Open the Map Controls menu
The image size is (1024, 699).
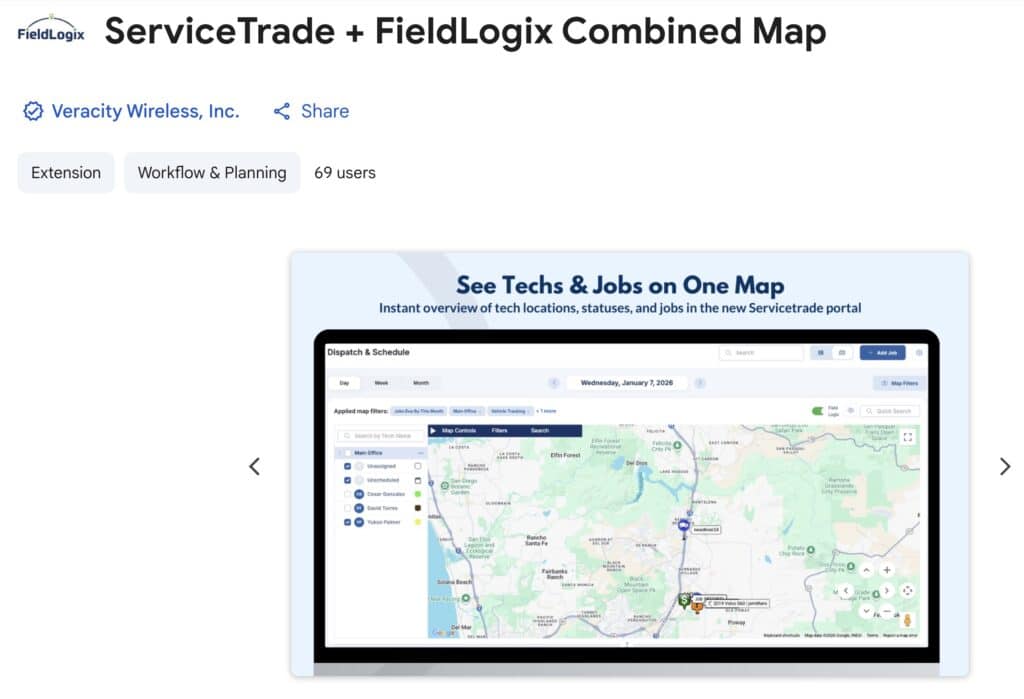458,431
